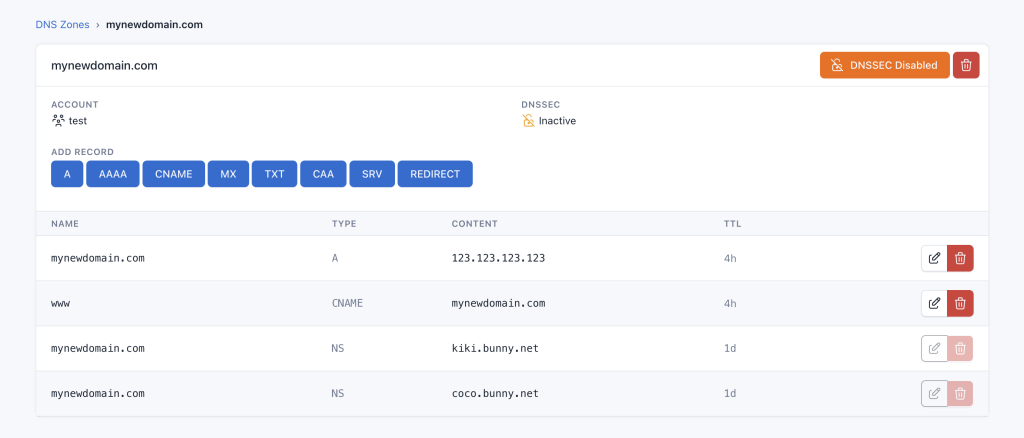
Task: Add a CNAME record
Action: point(173,174)
